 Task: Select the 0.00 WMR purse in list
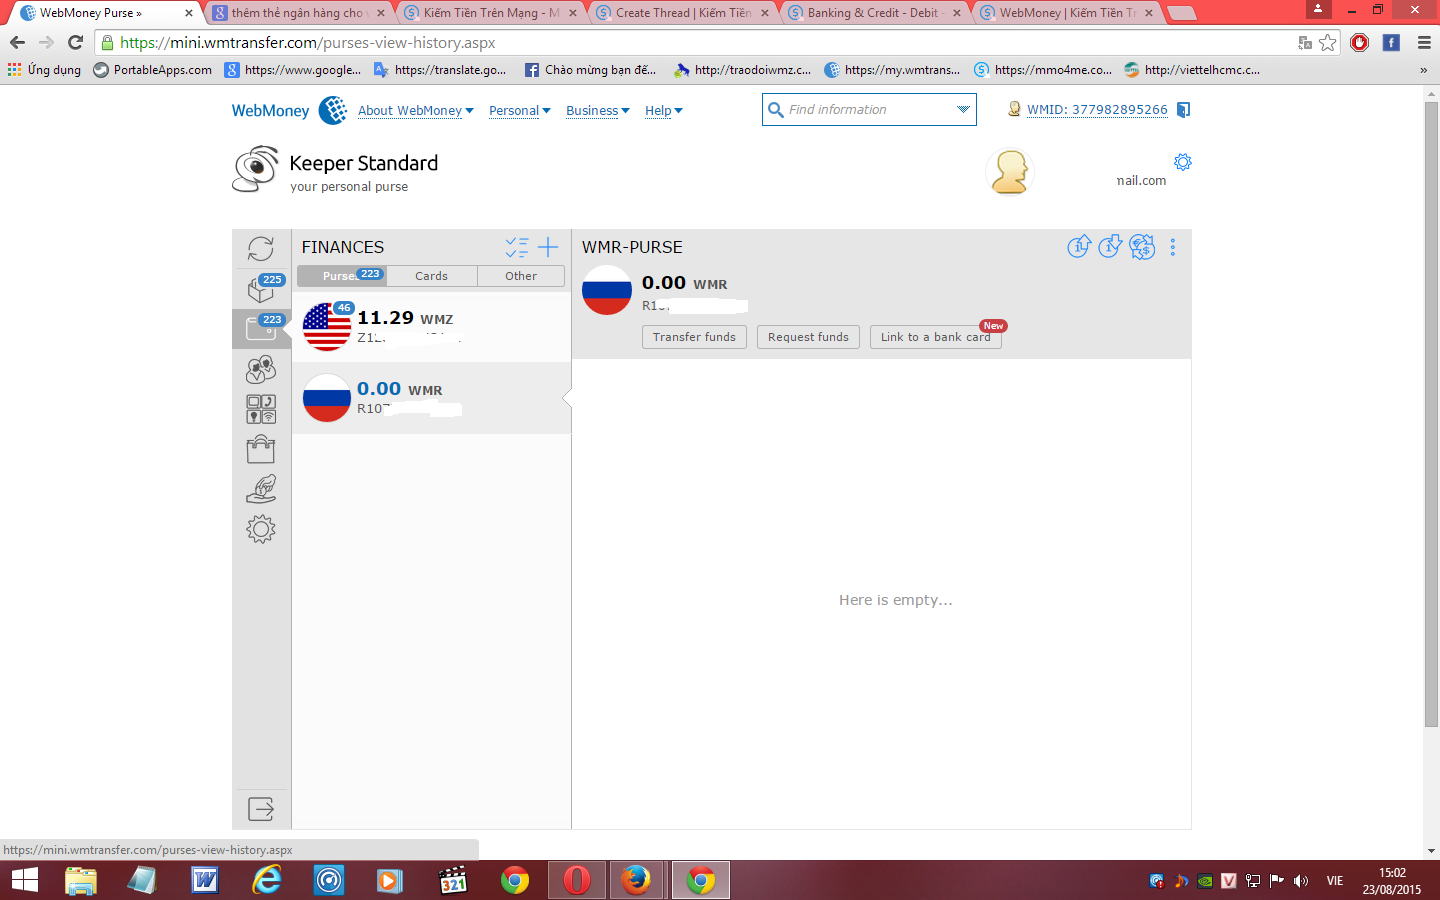pyautogui.click(x=432, y=398)
